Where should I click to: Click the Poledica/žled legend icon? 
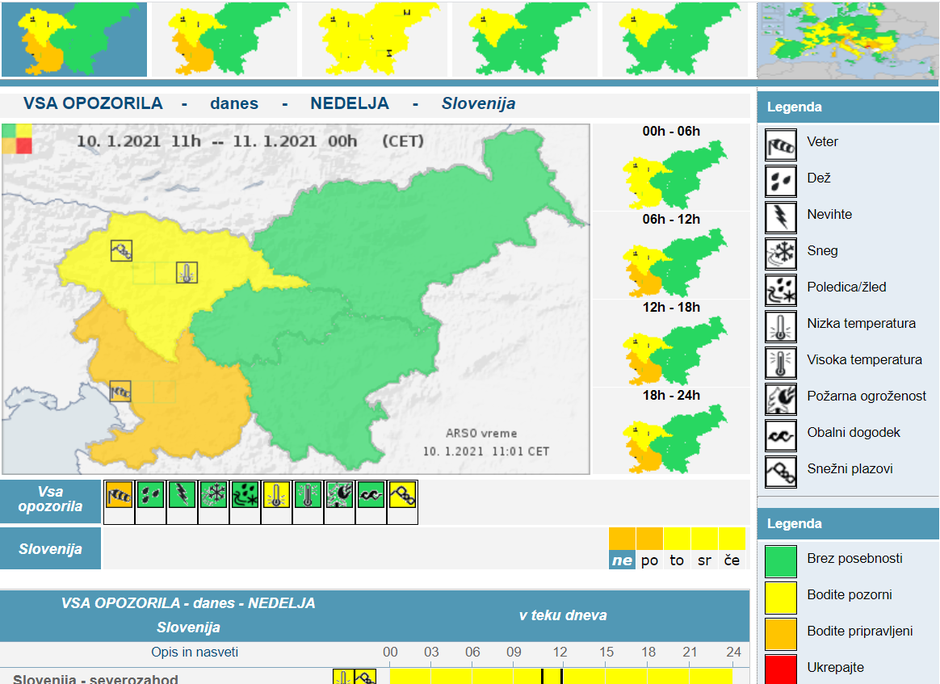tap(779, 287)
